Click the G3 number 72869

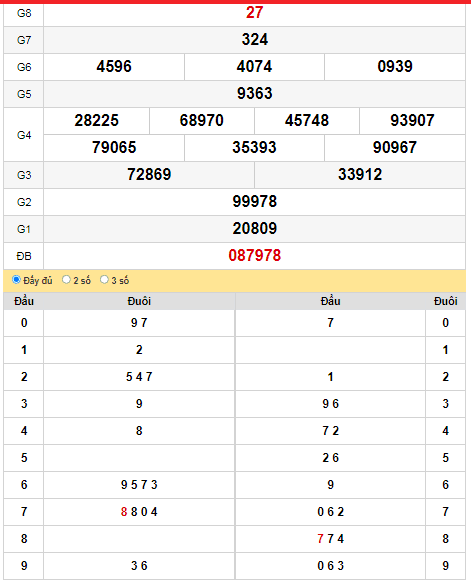click(x=149, y=175)
